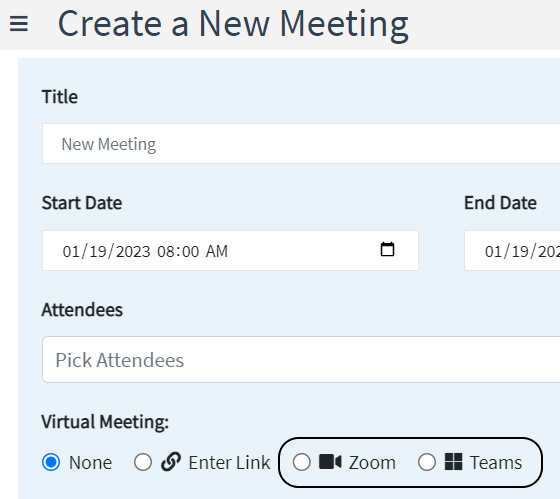Click the Enter Link text label
Viewport: 560px width, 499px height.
(229, 463)
